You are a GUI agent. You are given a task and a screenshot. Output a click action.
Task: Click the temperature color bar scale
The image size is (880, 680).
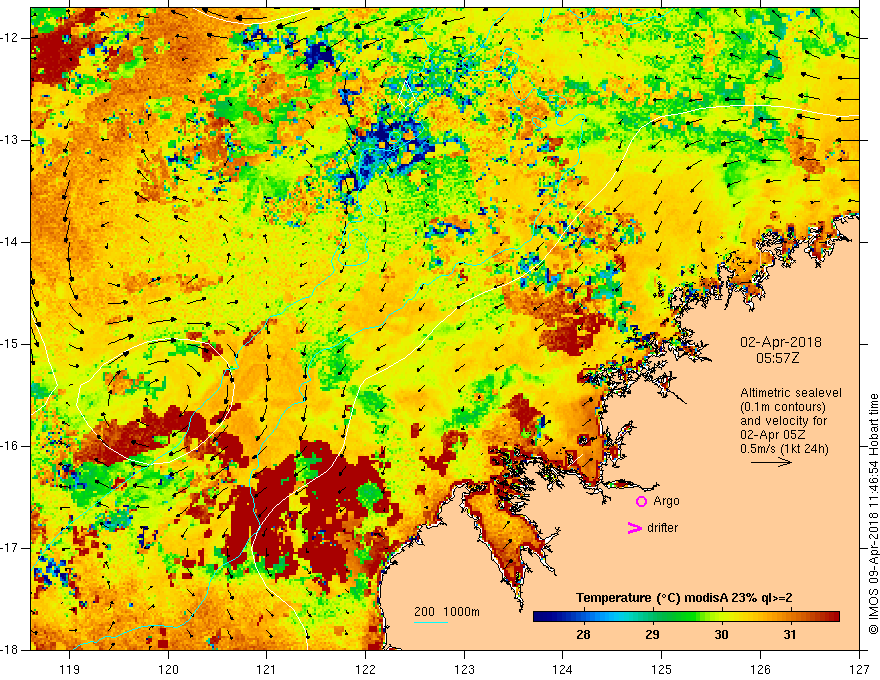[x=686, y=617]
